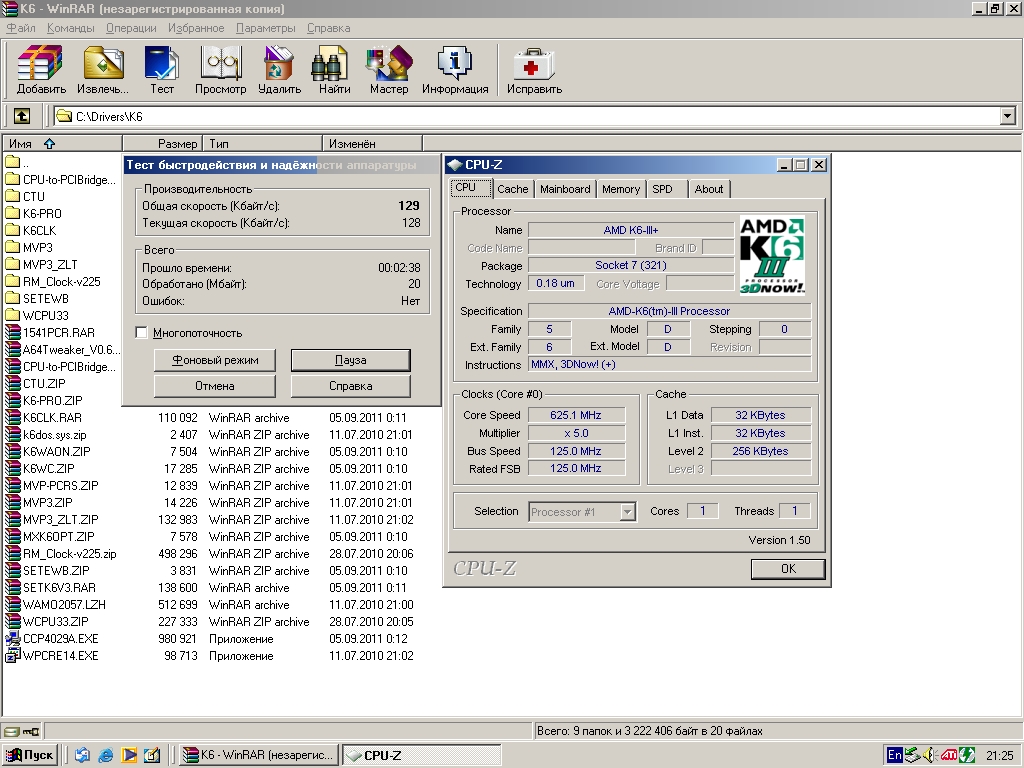
Task: Click the Добавить (Add) toolbar icon
Action: pos(41,63)
